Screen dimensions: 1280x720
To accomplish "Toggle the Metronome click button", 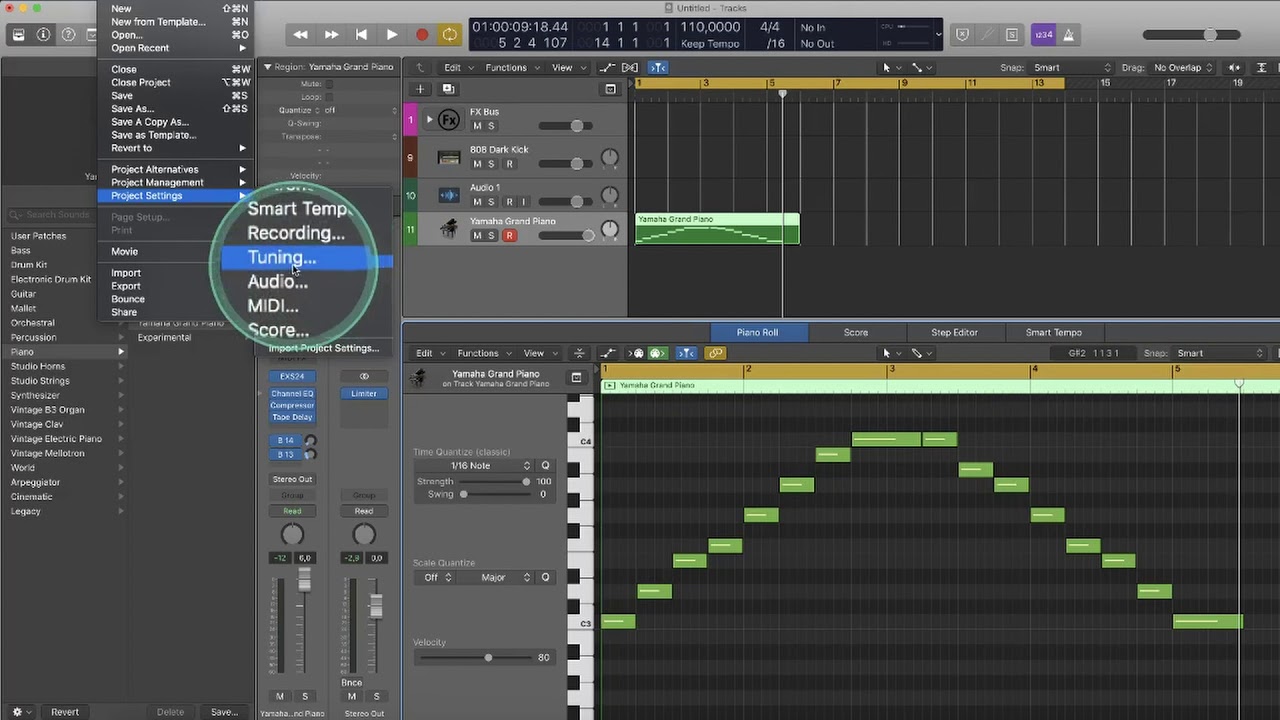I will (1068, 34).
